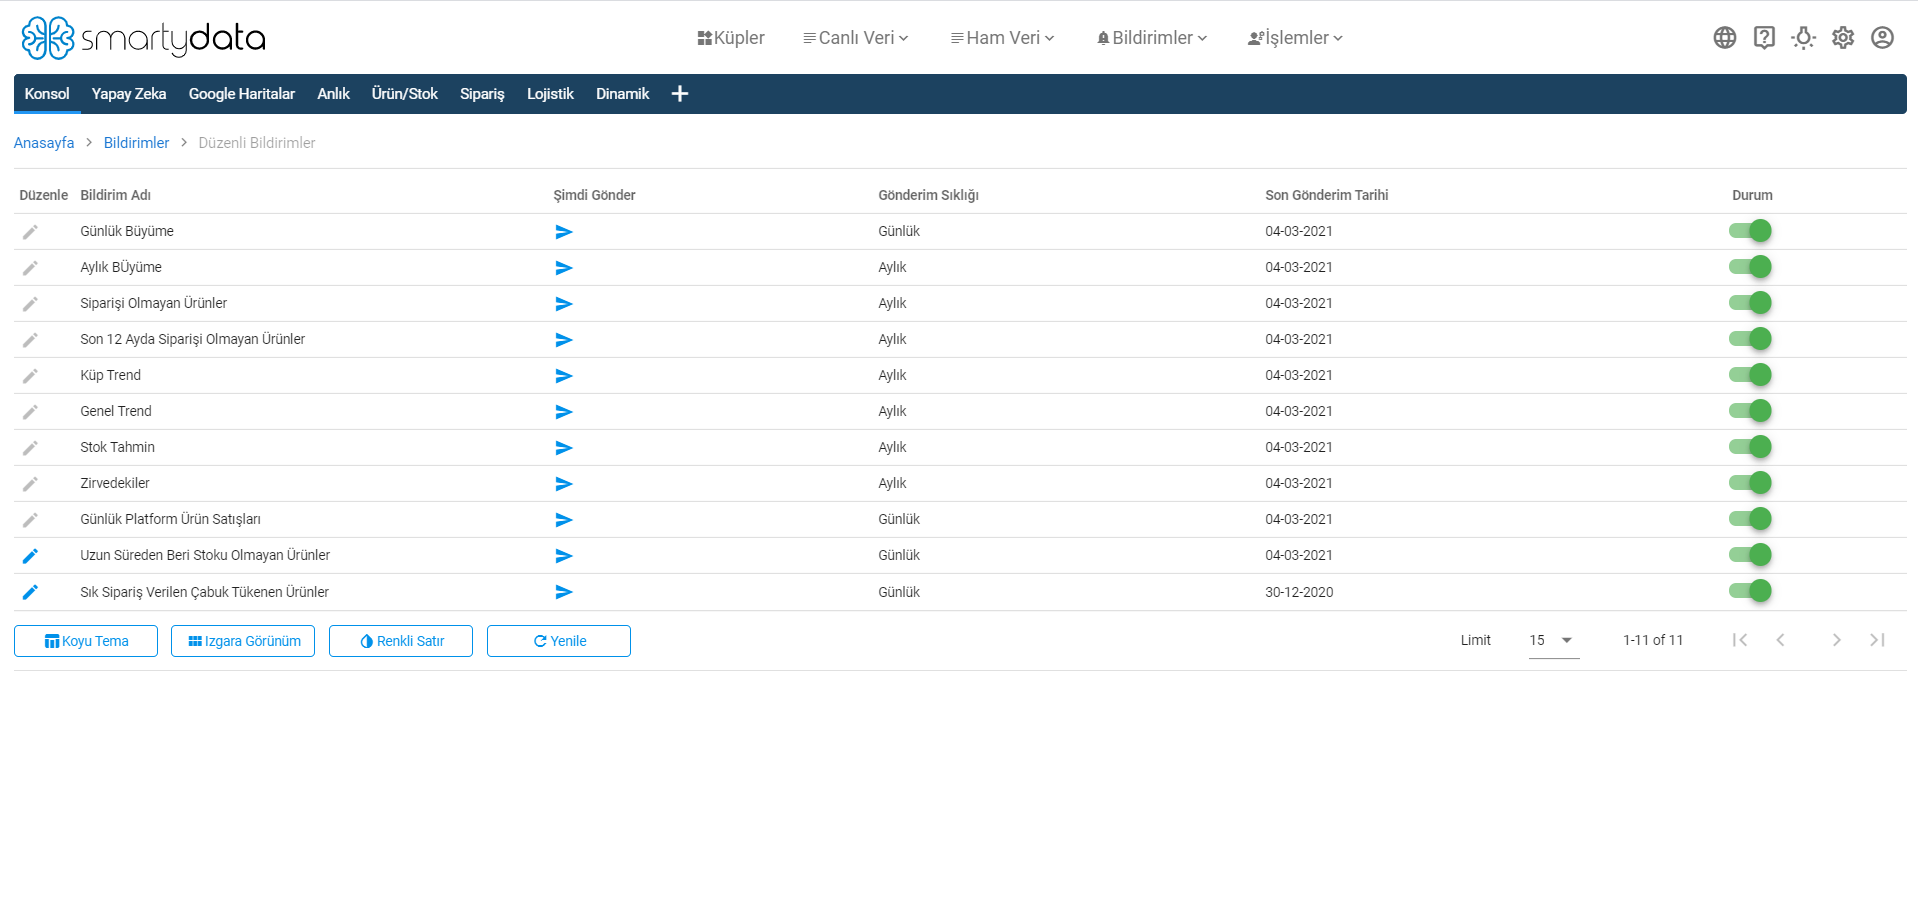Open the Küpler menu item
1918x917 pixels.
731,38
